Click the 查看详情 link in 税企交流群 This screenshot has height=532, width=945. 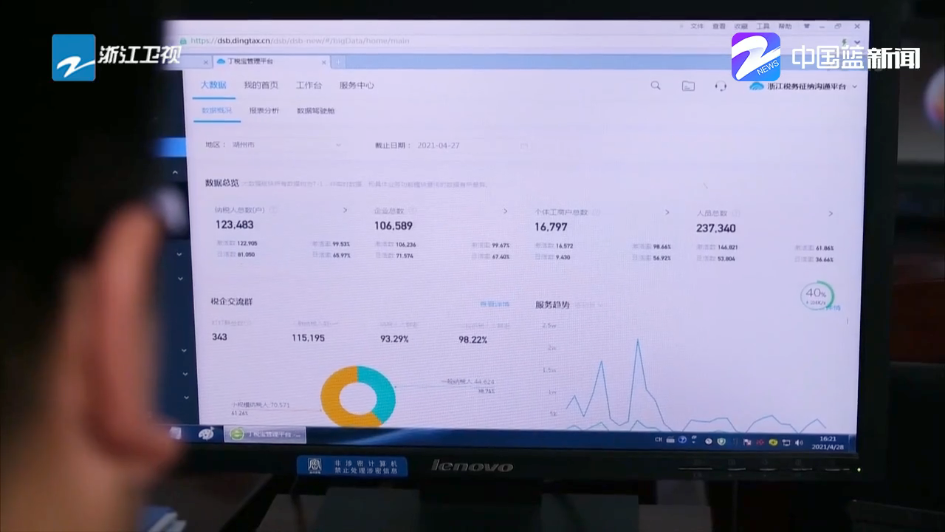(x=494, y=304)
